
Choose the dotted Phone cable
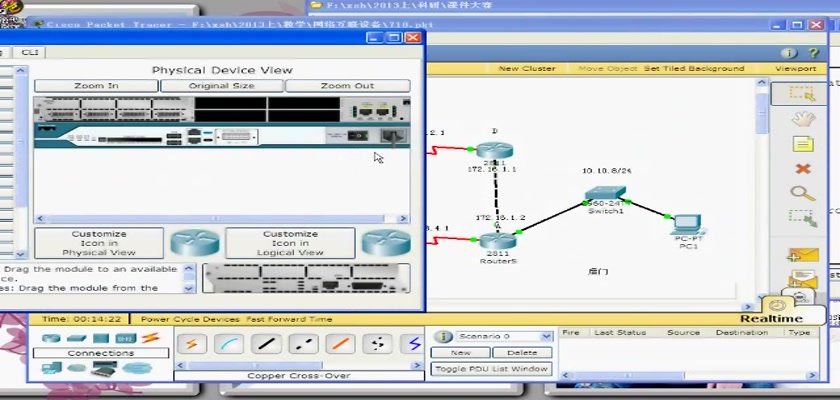377,344
